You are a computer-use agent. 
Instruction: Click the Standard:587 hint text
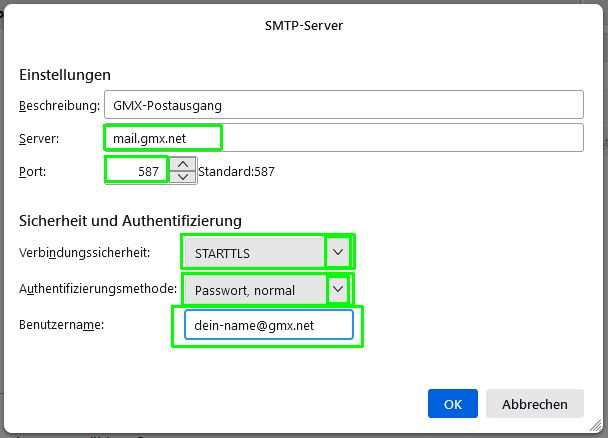pyautogui.click(x=236, y=171)
